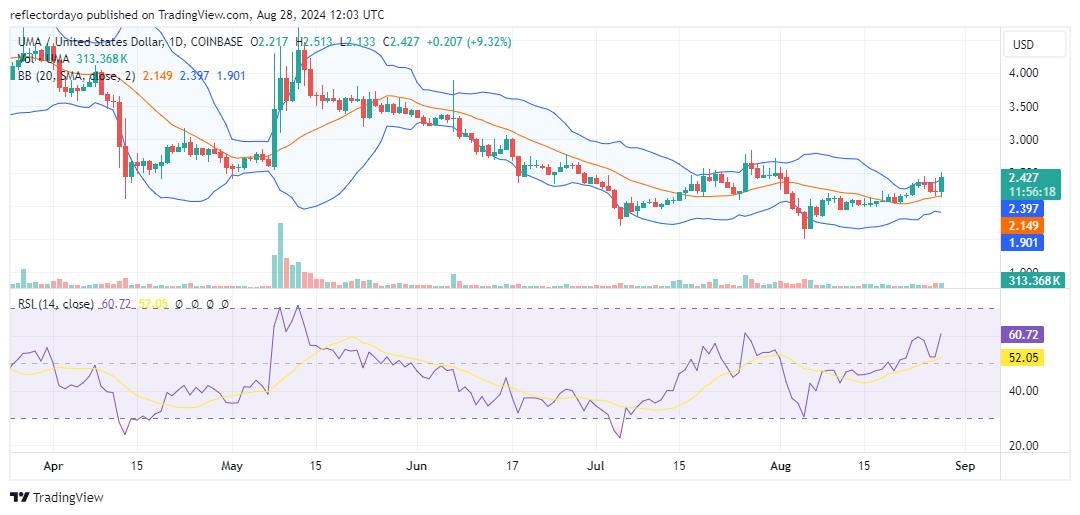Click the RSI axis value 40.00
The height and width of the screenshot is (515, 1080).
tap(1024, 391)
